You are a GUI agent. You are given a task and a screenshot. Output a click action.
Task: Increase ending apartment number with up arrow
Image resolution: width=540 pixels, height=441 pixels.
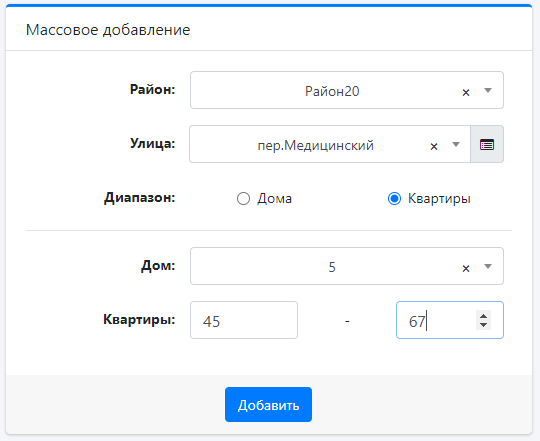click(484, 316)
